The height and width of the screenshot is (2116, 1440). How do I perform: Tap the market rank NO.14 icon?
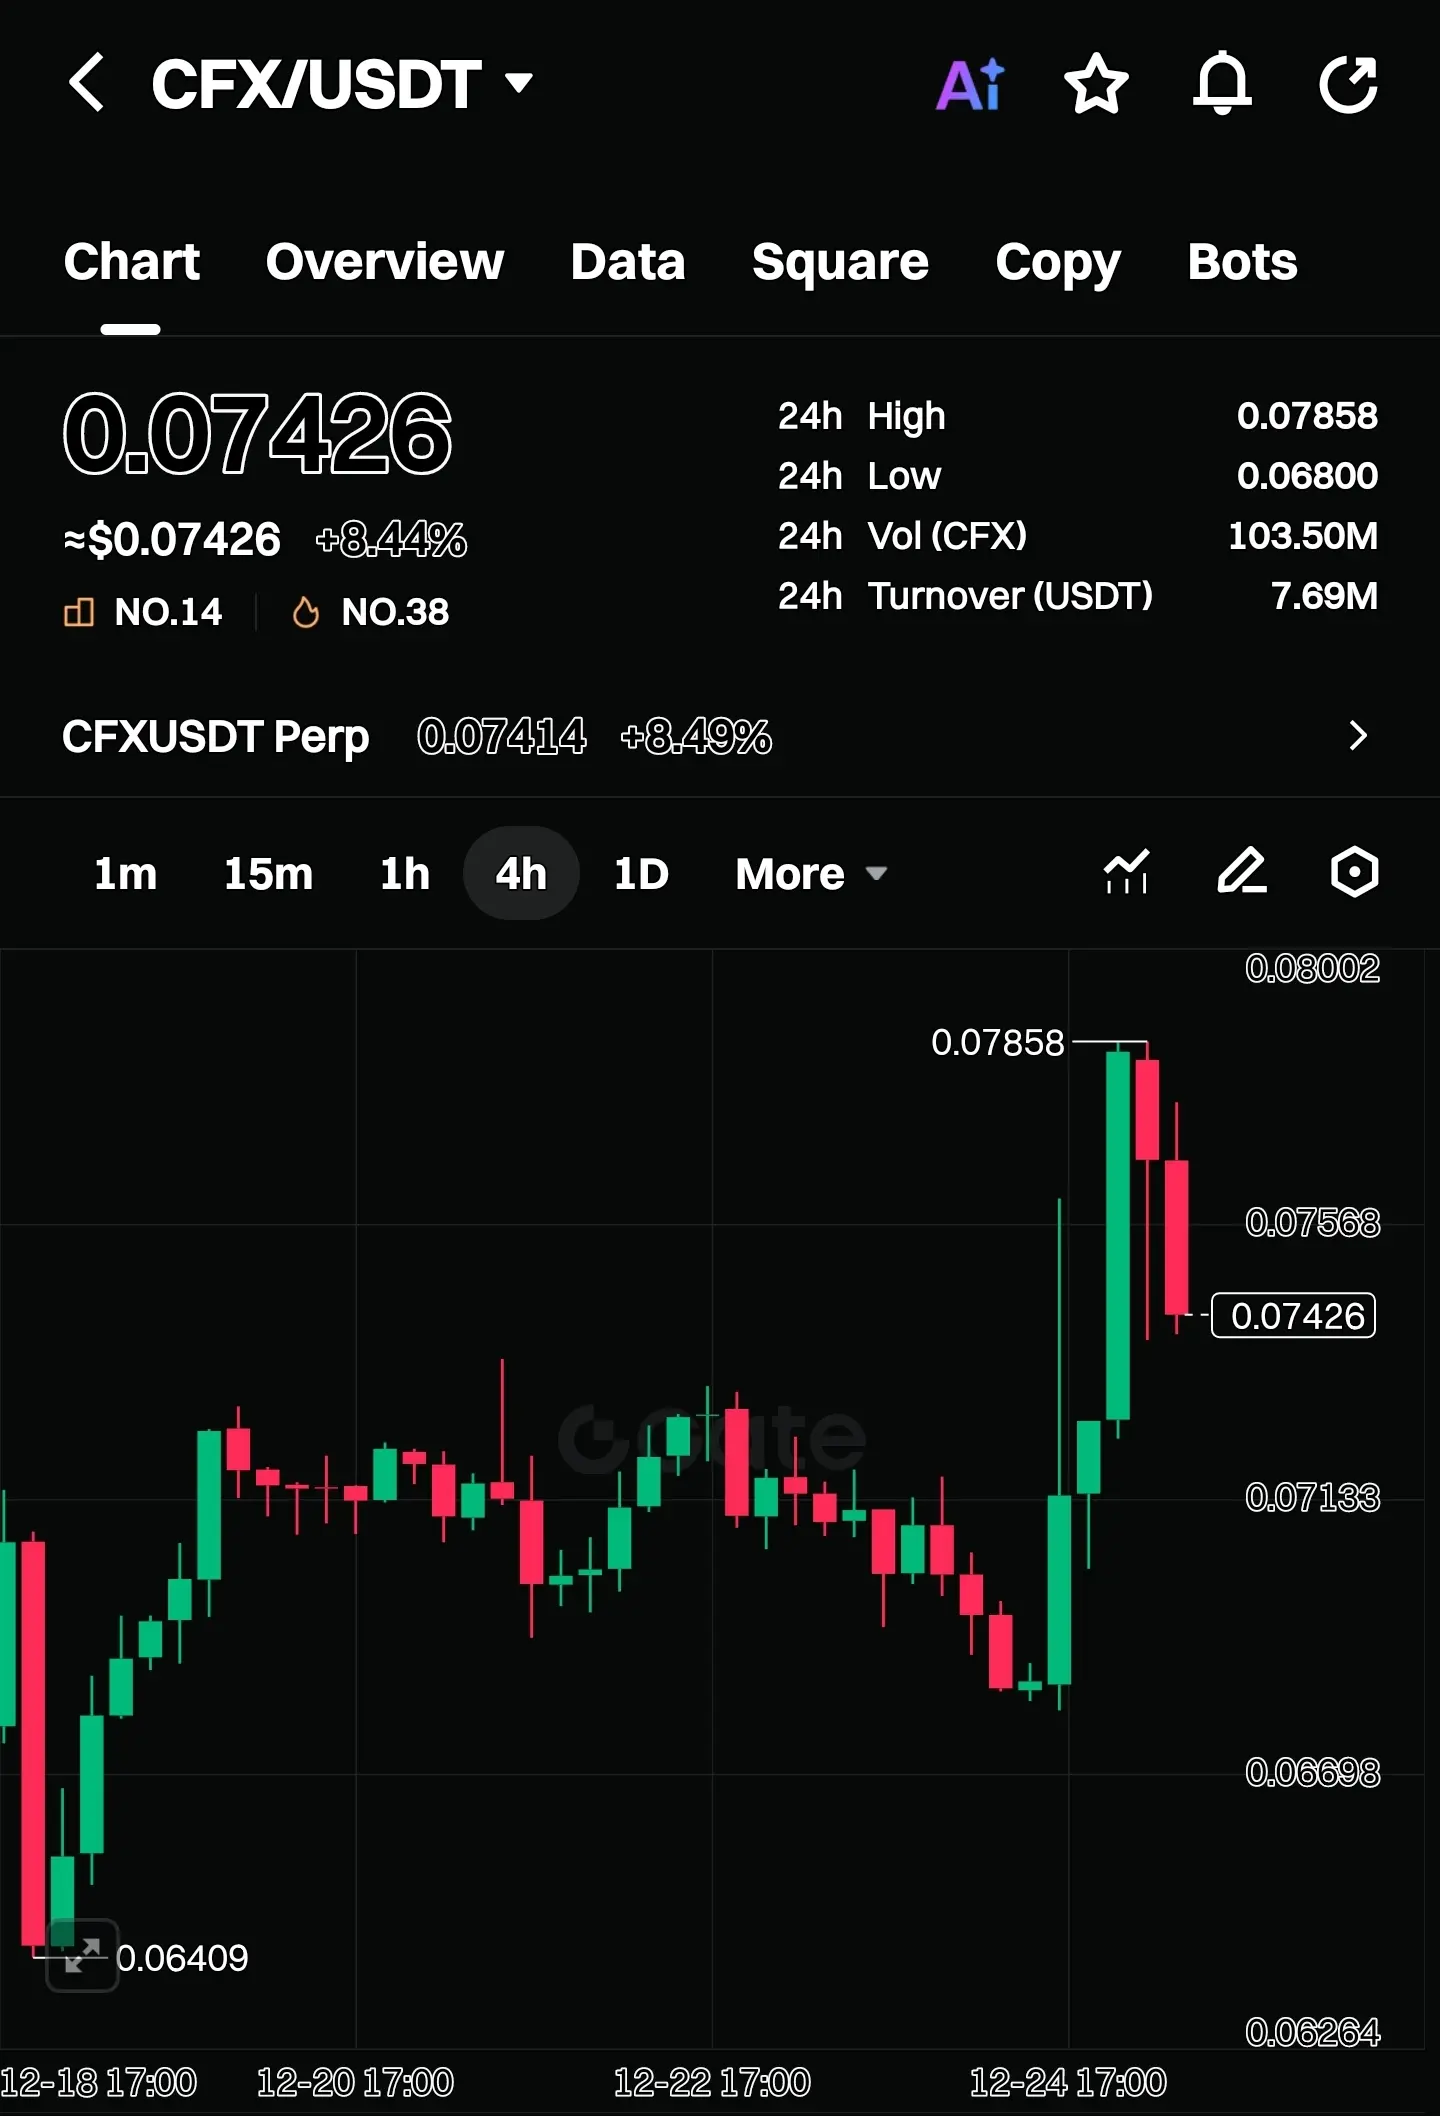(79, 612)
